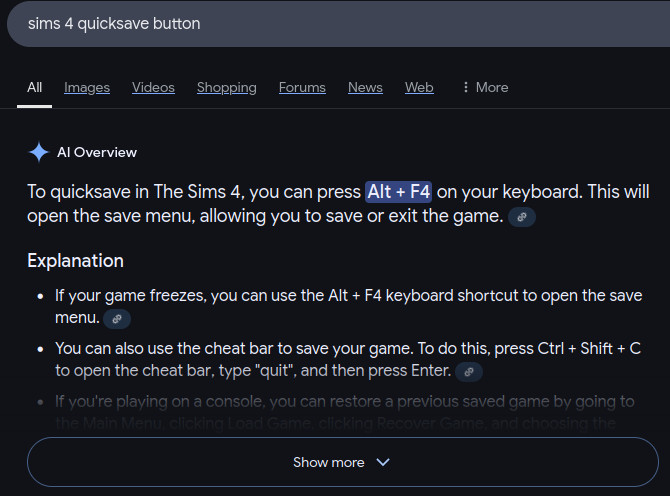Expand the Show more chevron
The height and width of the screenshot is (496, 670).
(x=382, y=462)
